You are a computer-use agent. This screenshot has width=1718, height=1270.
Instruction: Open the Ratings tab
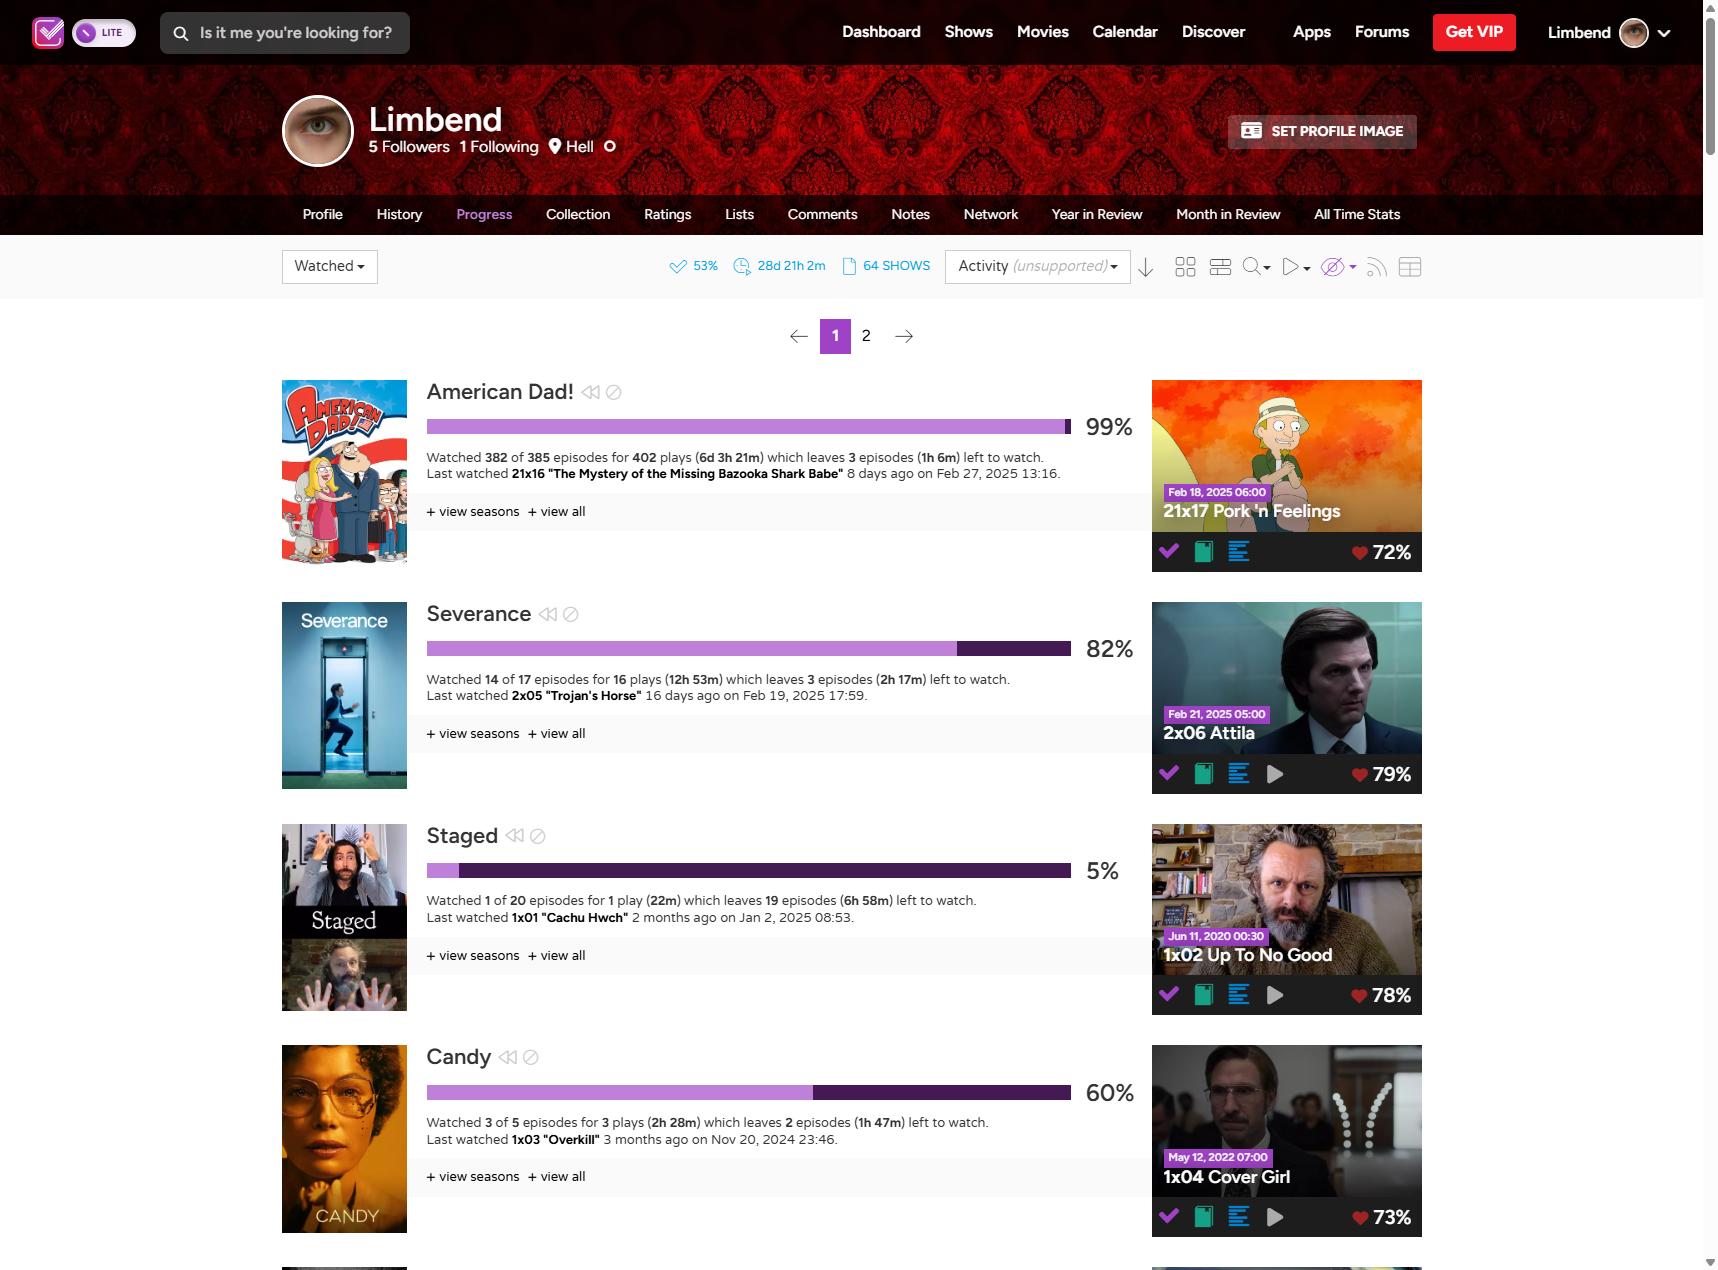point(668,215)
